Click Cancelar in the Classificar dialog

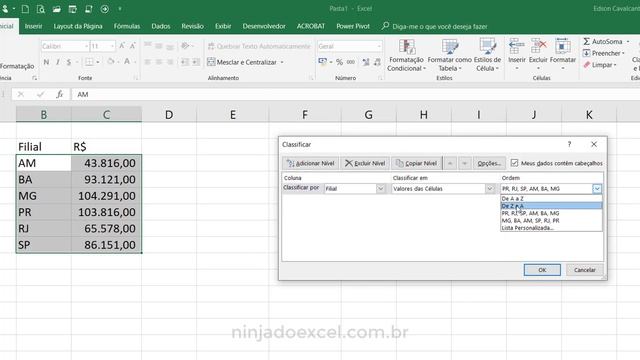584,270
